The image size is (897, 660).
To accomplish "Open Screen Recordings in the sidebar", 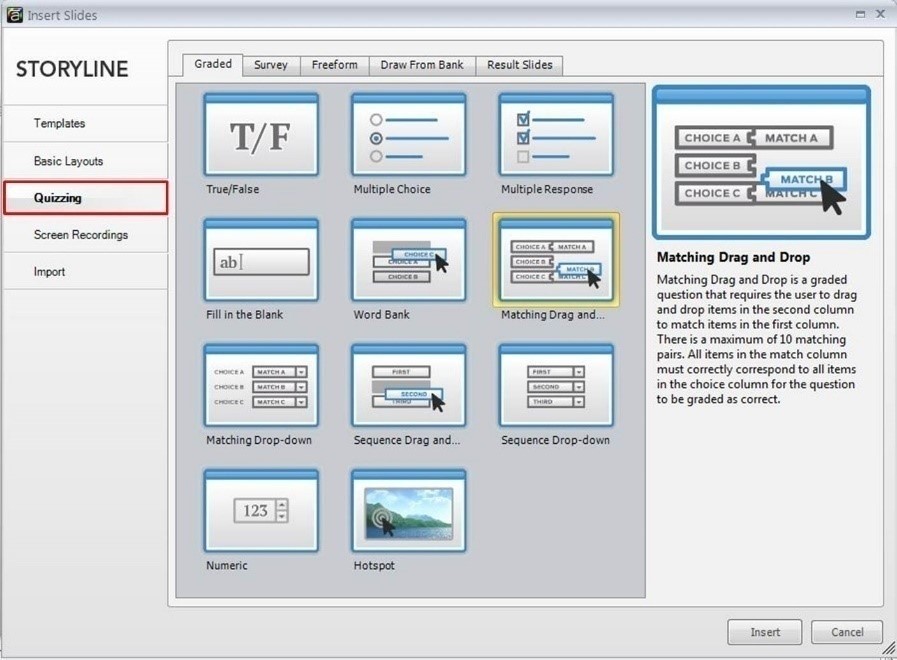I will click(x=85, y=234).
